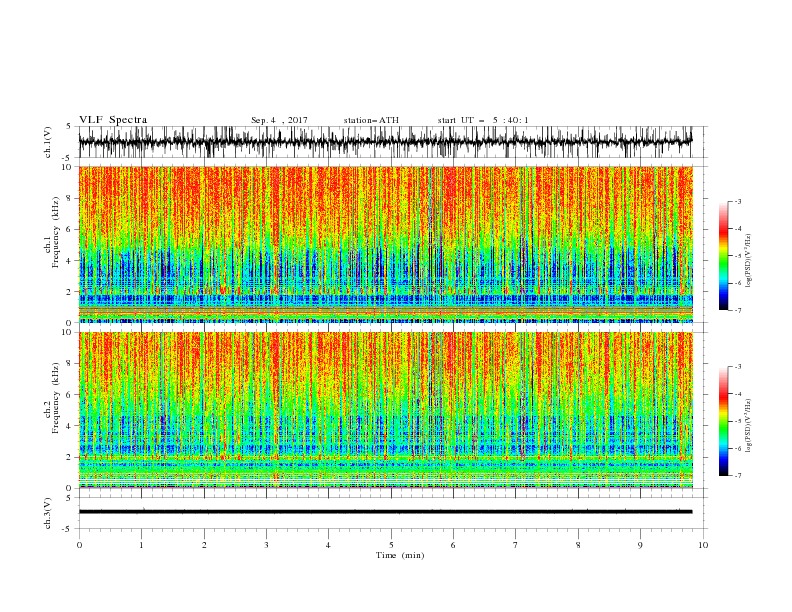Image resolution: width=792 pixels, height=612 pixels.
Task: Click the "-5" tick on lower color bar
Action: pos(738,421)
